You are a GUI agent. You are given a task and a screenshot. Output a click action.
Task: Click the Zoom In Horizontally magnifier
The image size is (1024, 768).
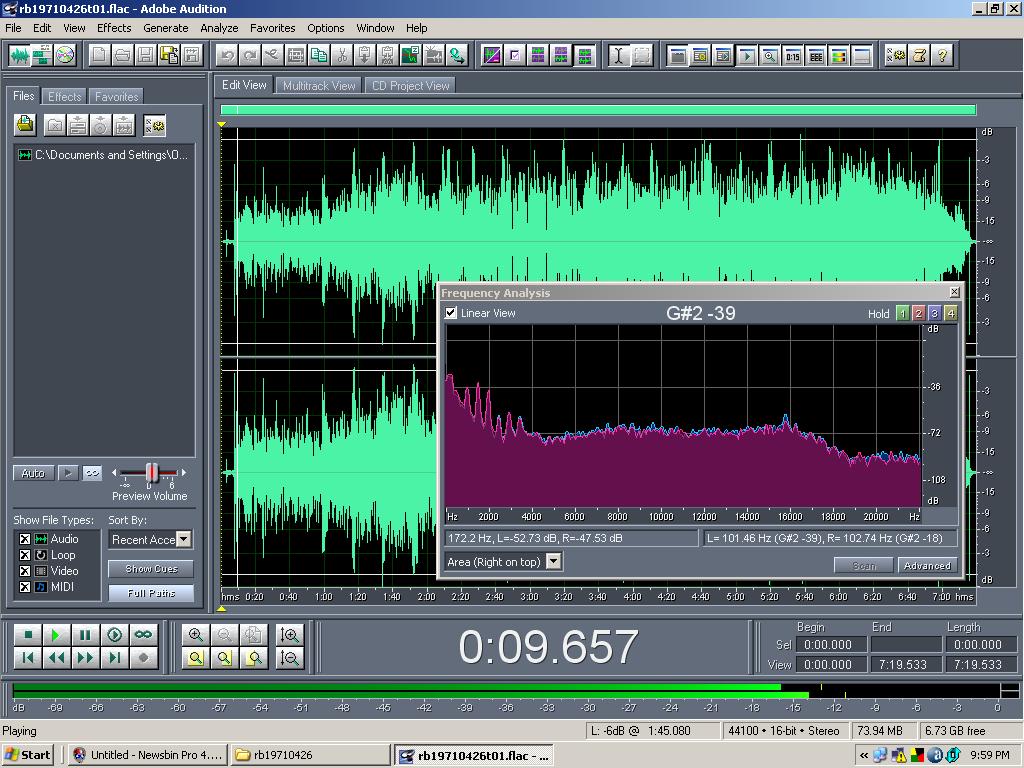pos(196,635)
